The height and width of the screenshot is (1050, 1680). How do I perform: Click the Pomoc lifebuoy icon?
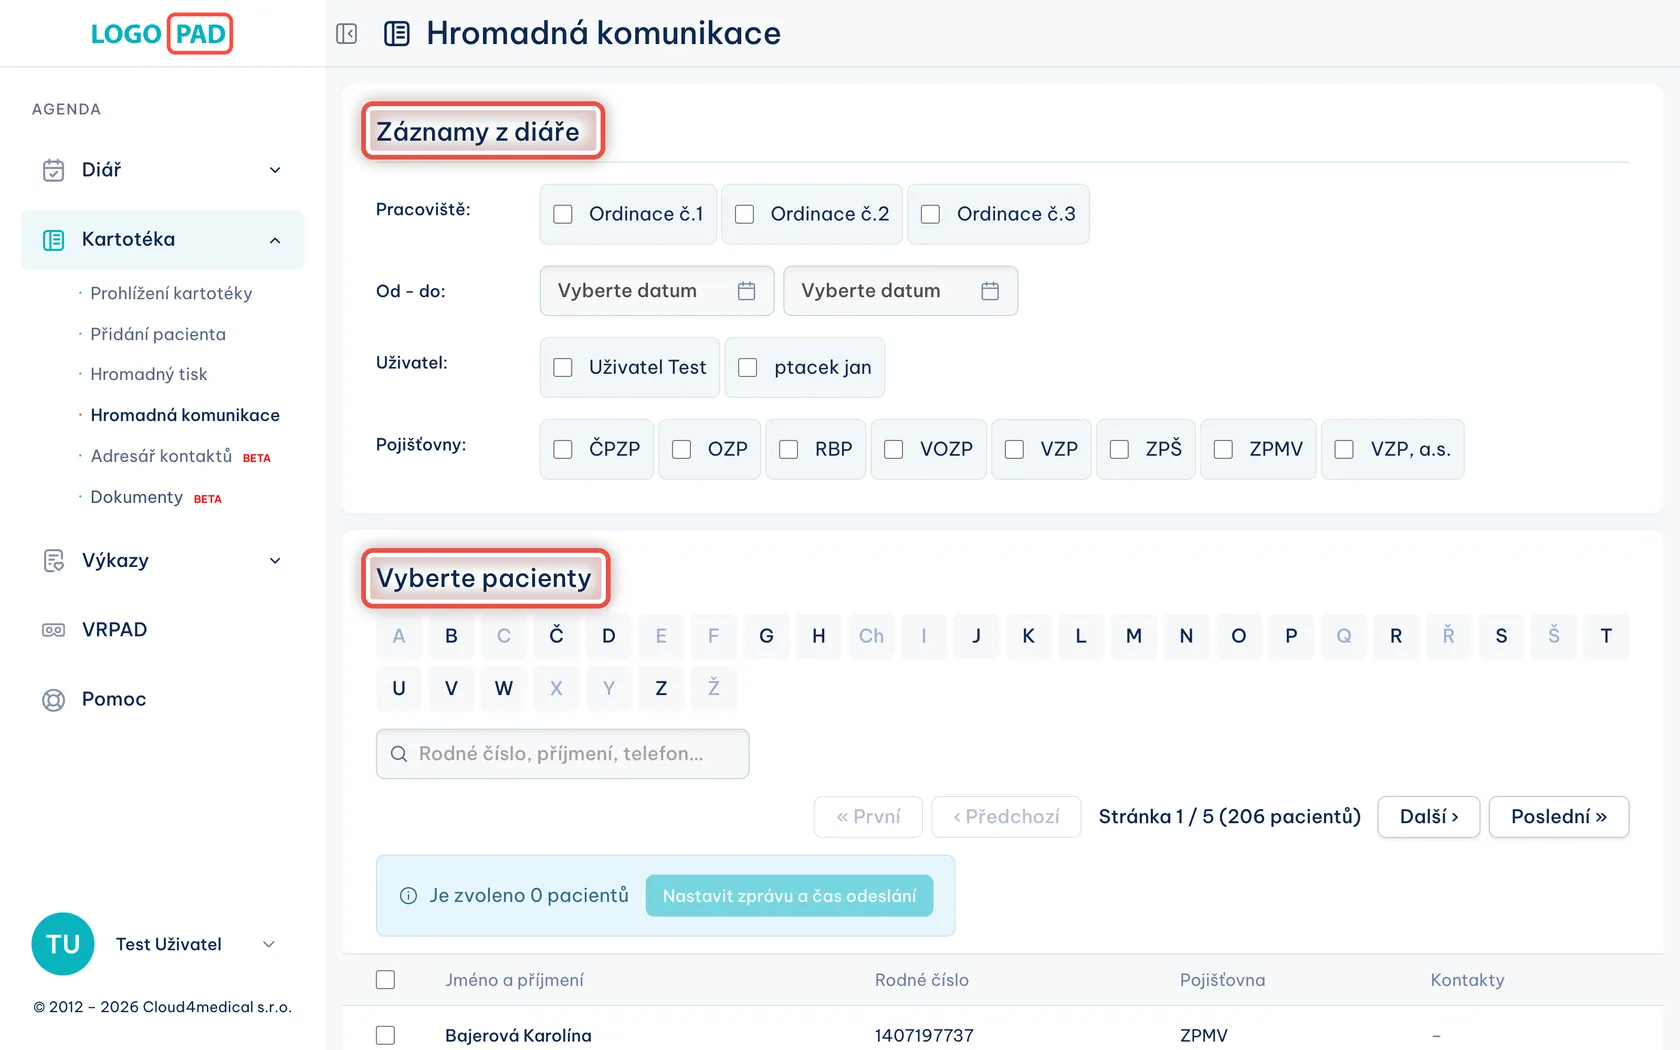click(x=53, y=700)
